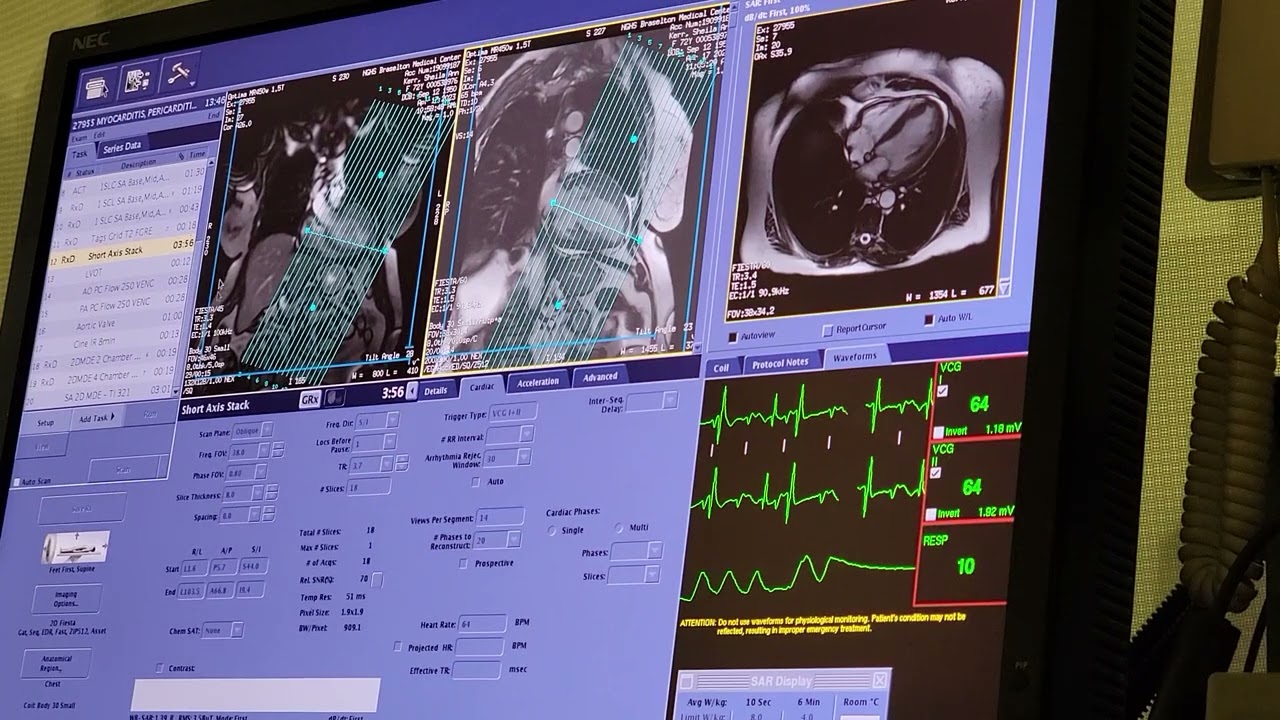Image resolution: width=1280 pixels, height=720 pixels.
Task: Open the Acceleration tab
Action: coord(538,381)
